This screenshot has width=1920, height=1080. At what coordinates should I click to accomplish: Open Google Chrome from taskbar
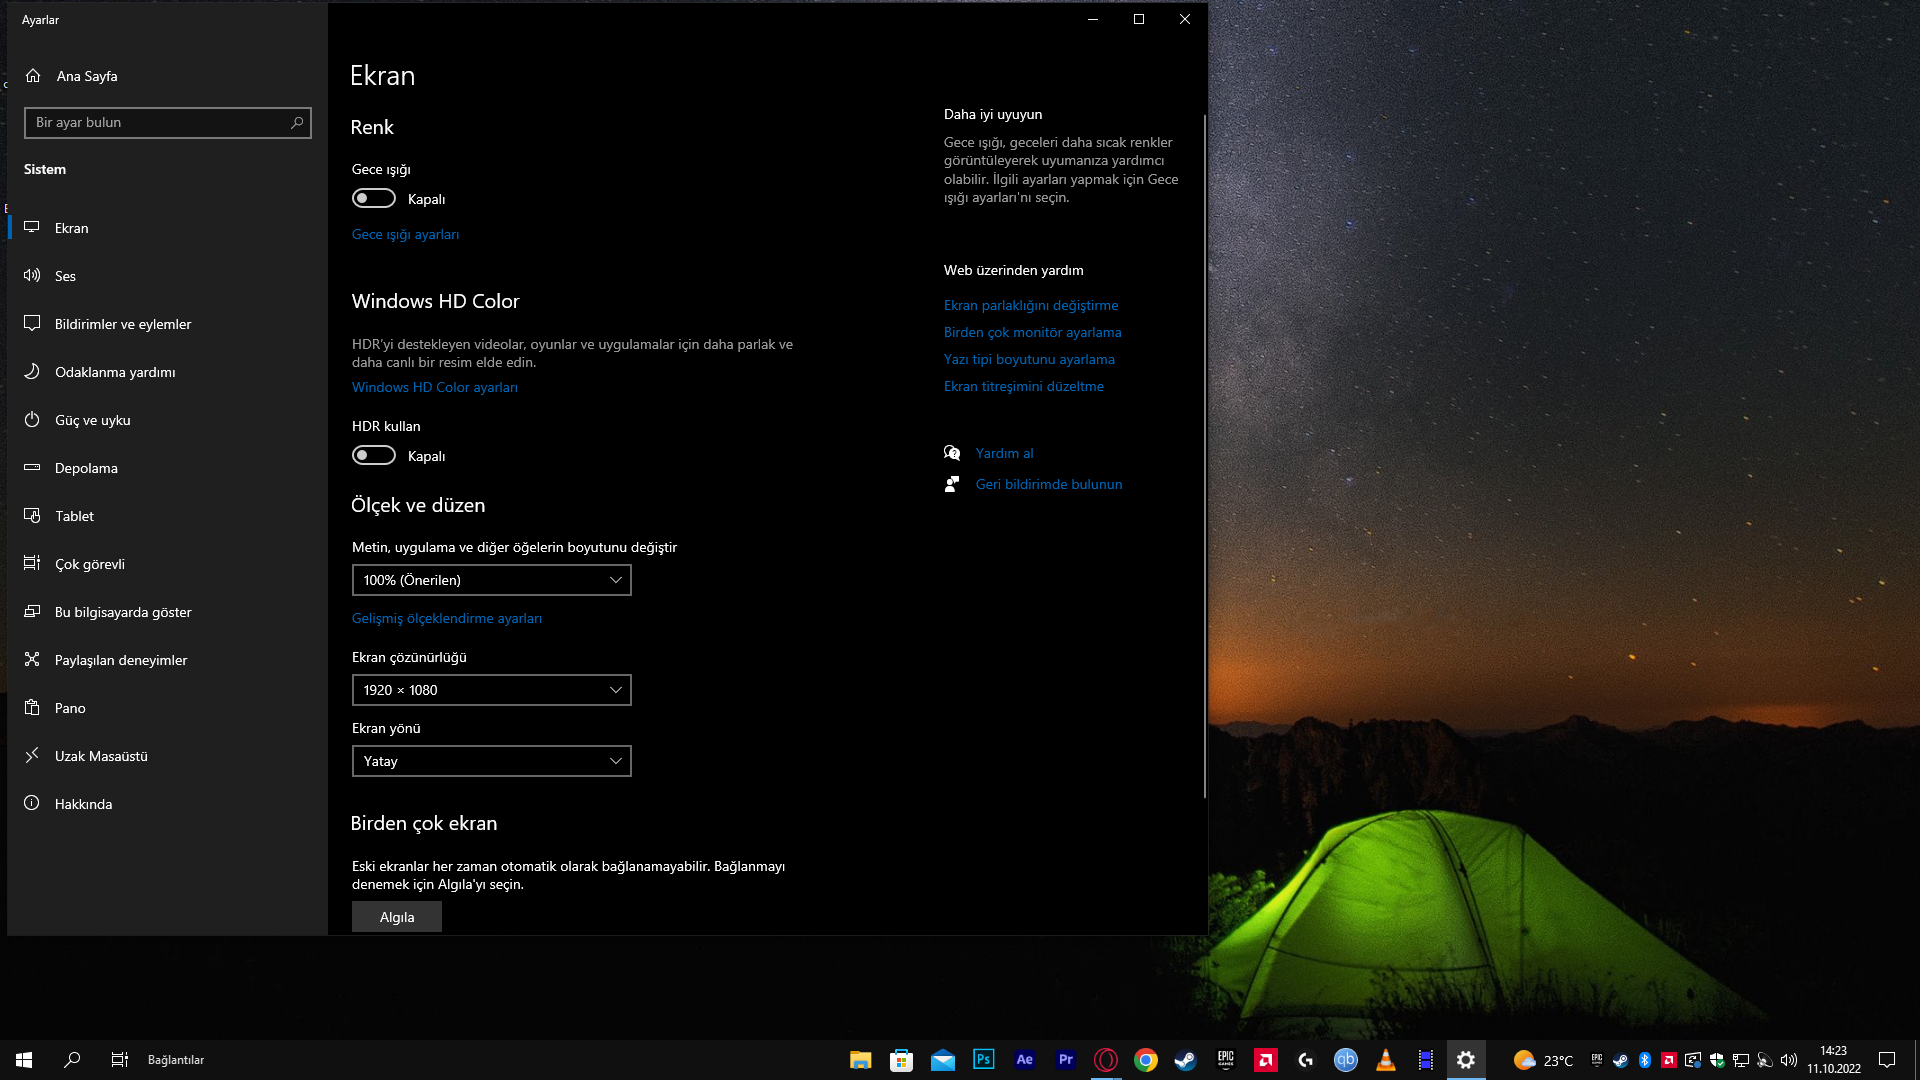click(x=1146, y=1060)
